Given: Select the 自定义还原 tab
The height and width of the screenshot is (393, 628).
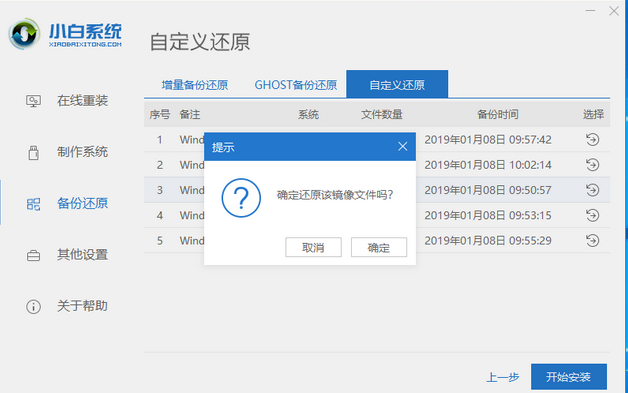Looking at the screenshot, I should pyautogui.click(x=397, y=84).
